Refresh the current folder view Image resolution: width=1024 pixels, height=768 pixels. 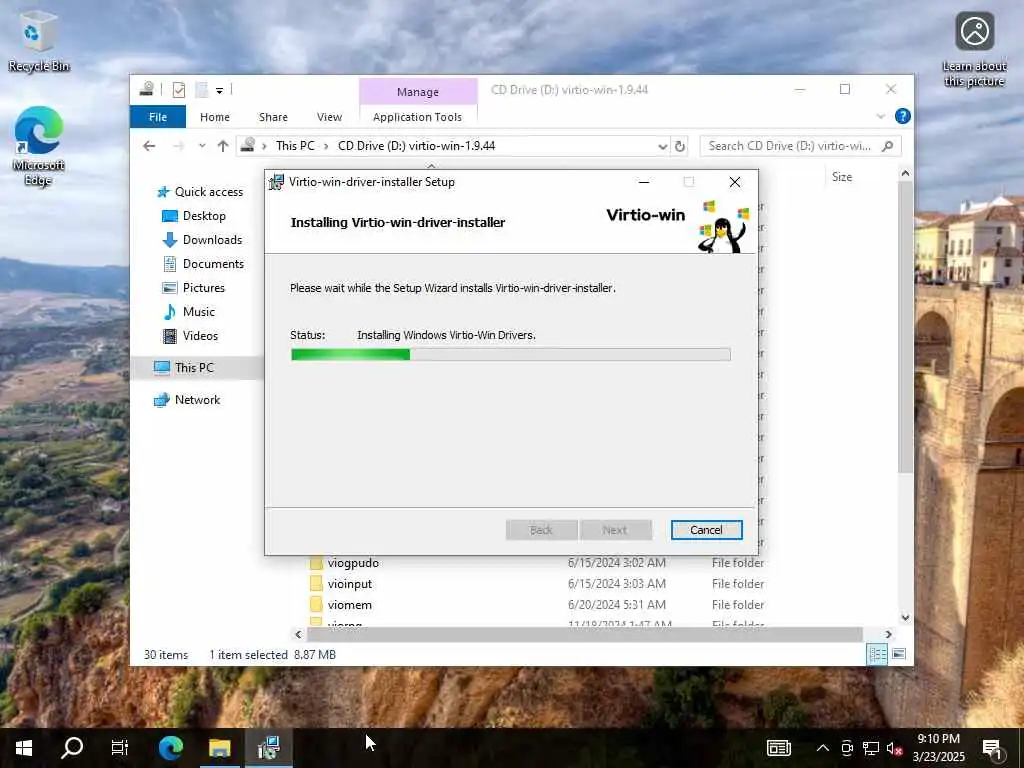pyautogui.click(x=680, y=146)
